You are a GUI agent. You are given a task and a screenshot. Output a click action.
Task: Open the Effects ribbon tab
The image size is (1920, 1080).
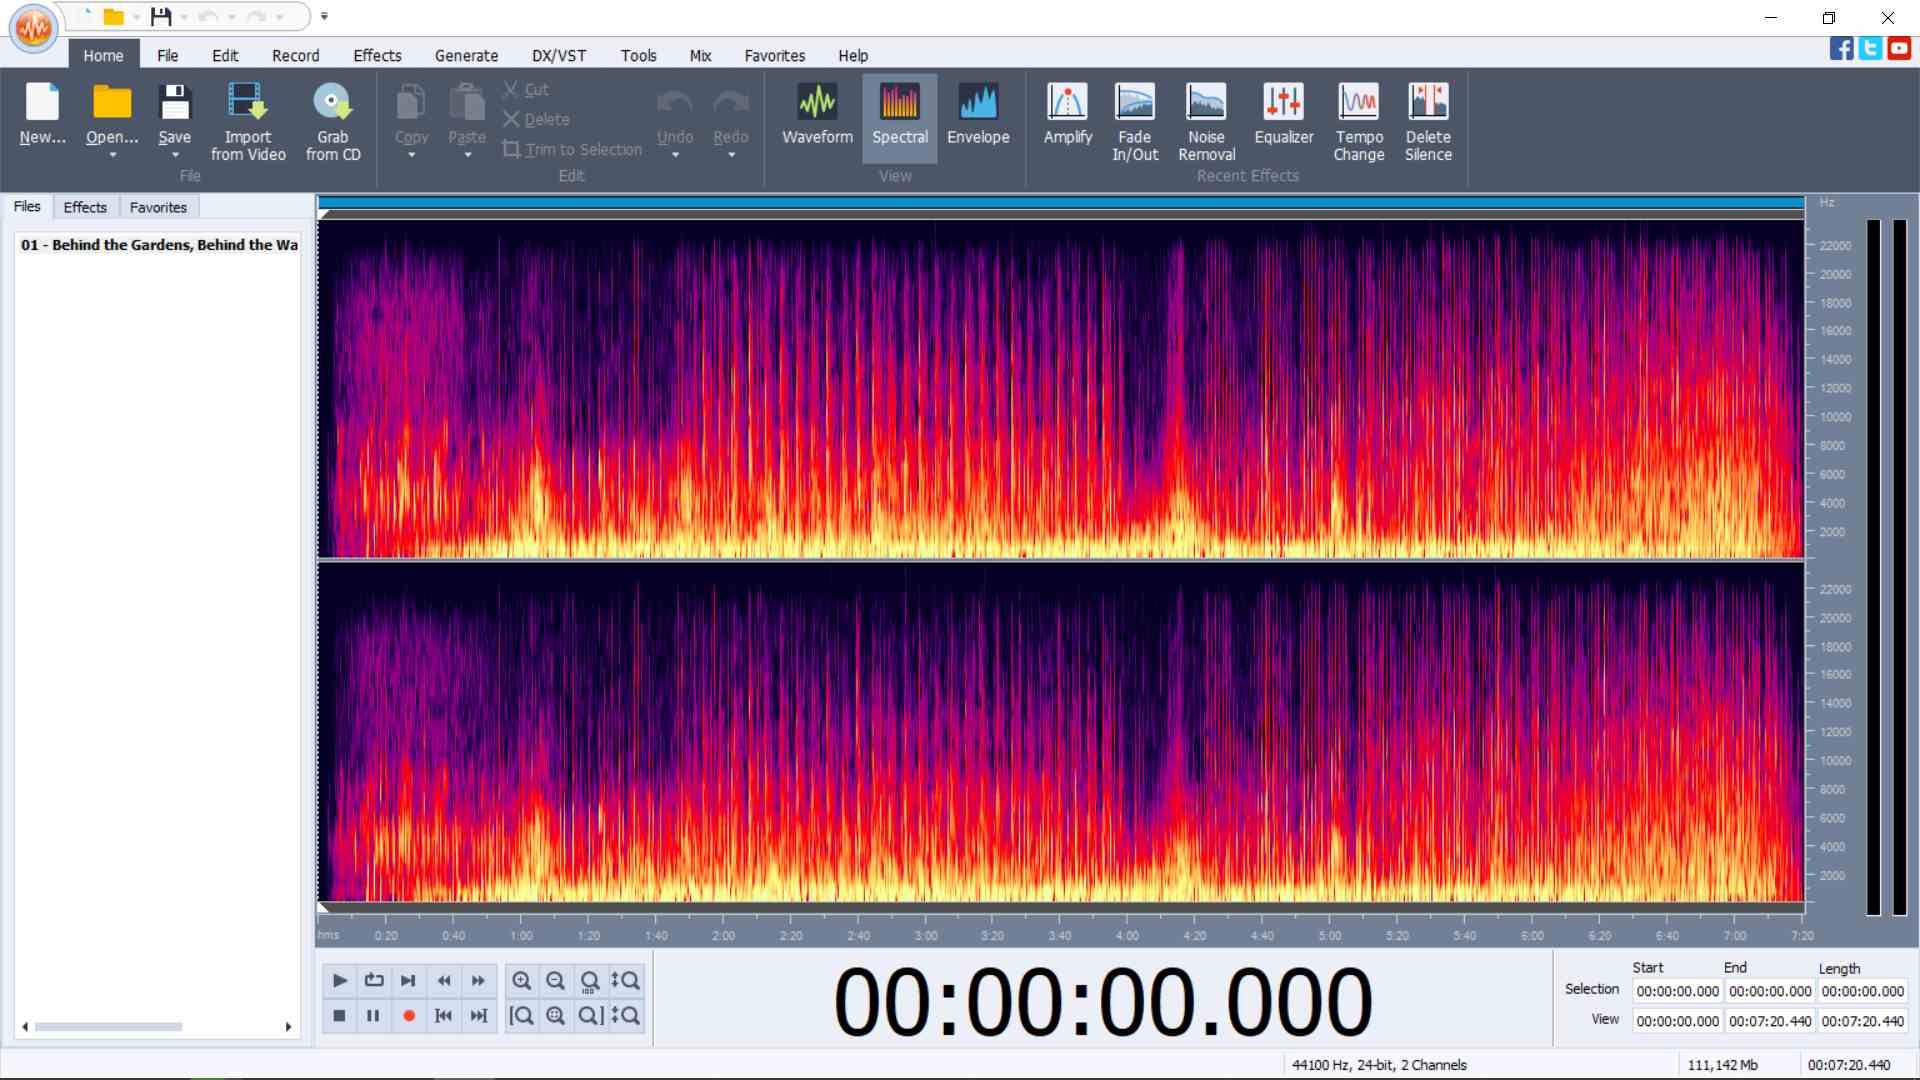click(x=377, y=56)
